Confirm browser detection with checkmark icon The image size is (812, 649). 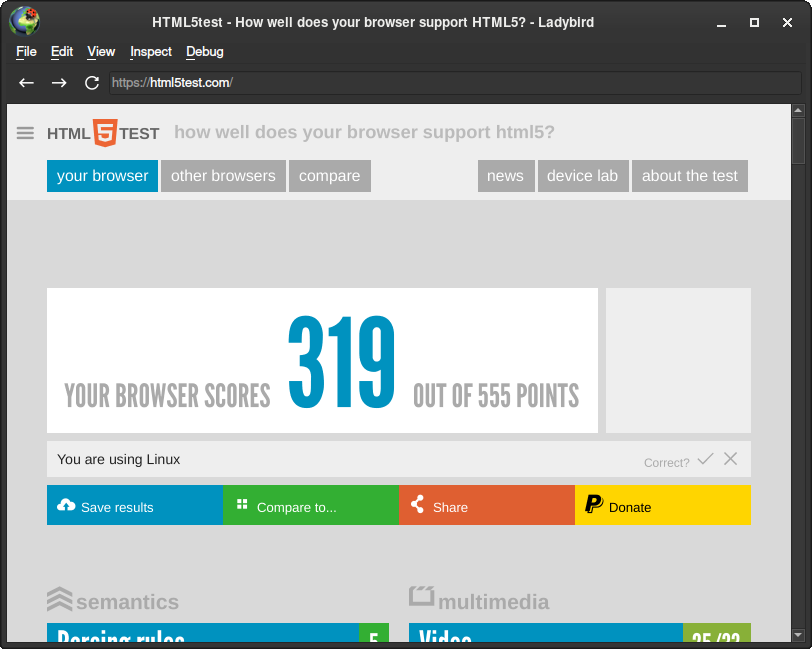point(705,458)
